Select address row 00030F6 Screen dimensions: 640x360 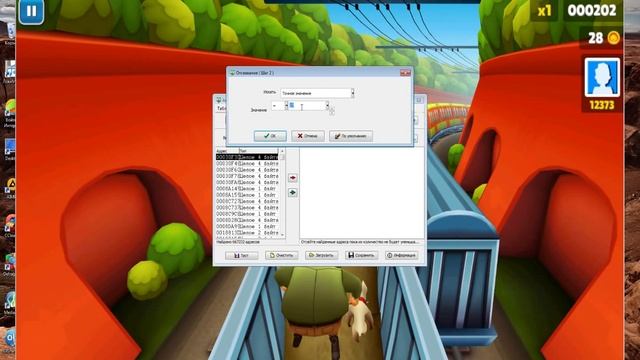tap(247, 170)
